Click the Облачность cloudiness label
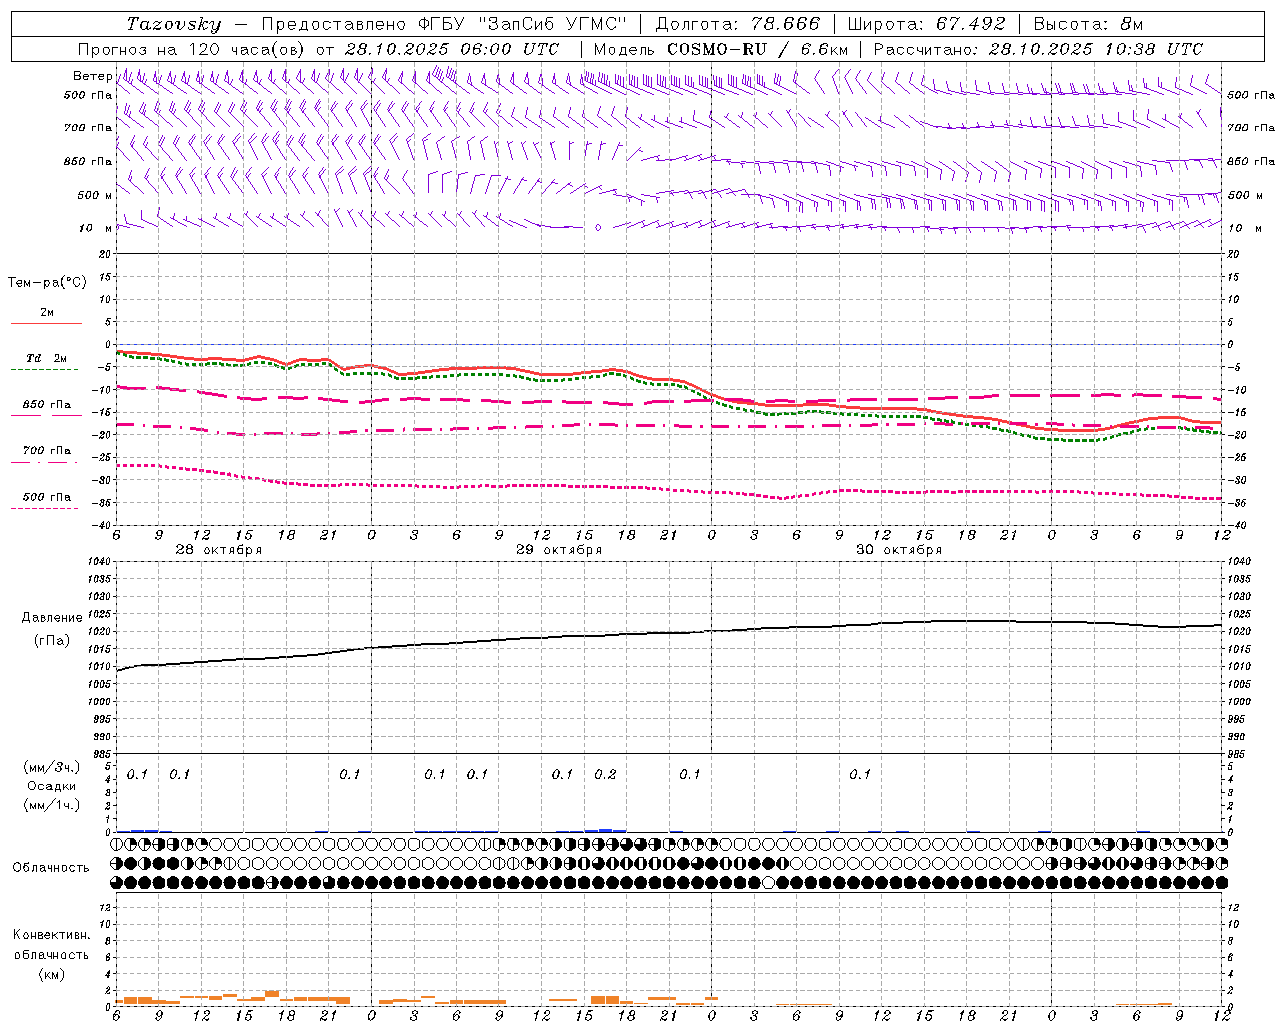This screenshot has width=1280, height=1024. (x=51, y=868)
